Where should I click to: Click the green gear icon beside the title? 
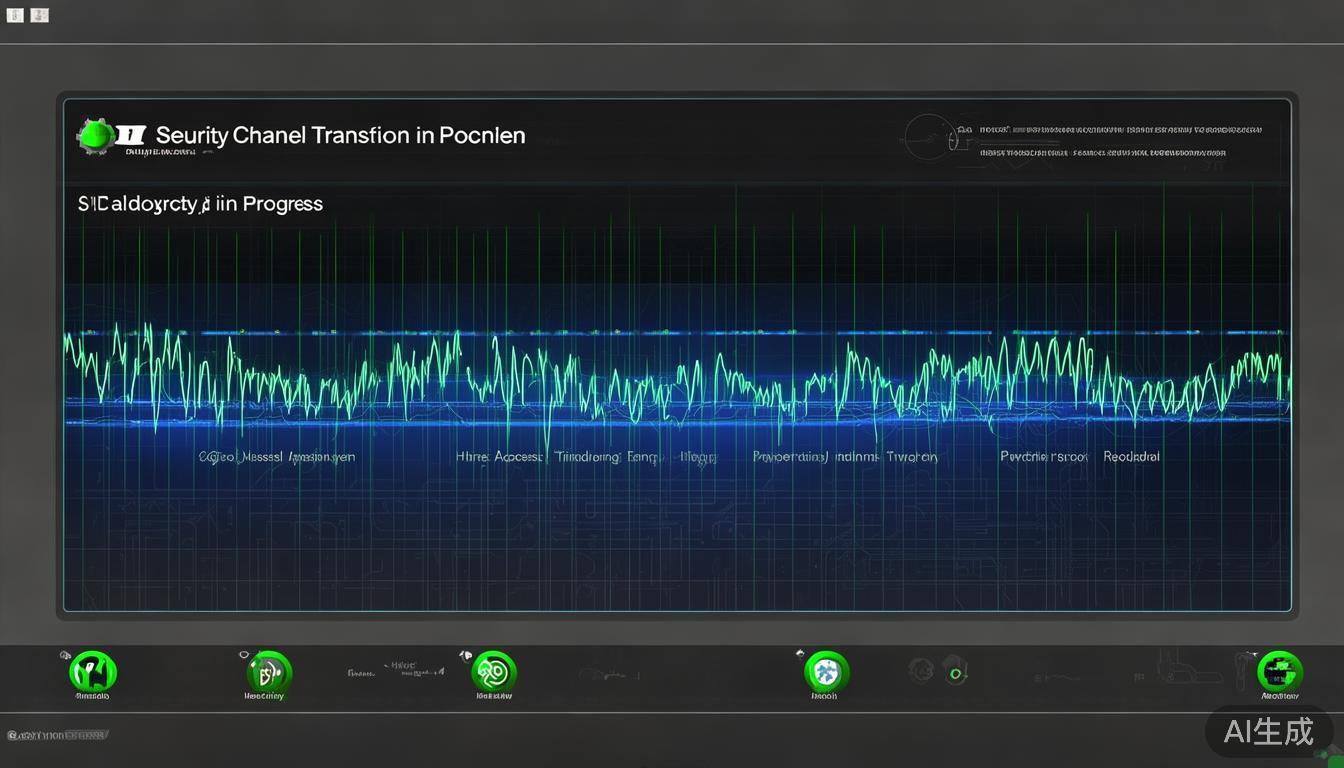coord(95,136)
